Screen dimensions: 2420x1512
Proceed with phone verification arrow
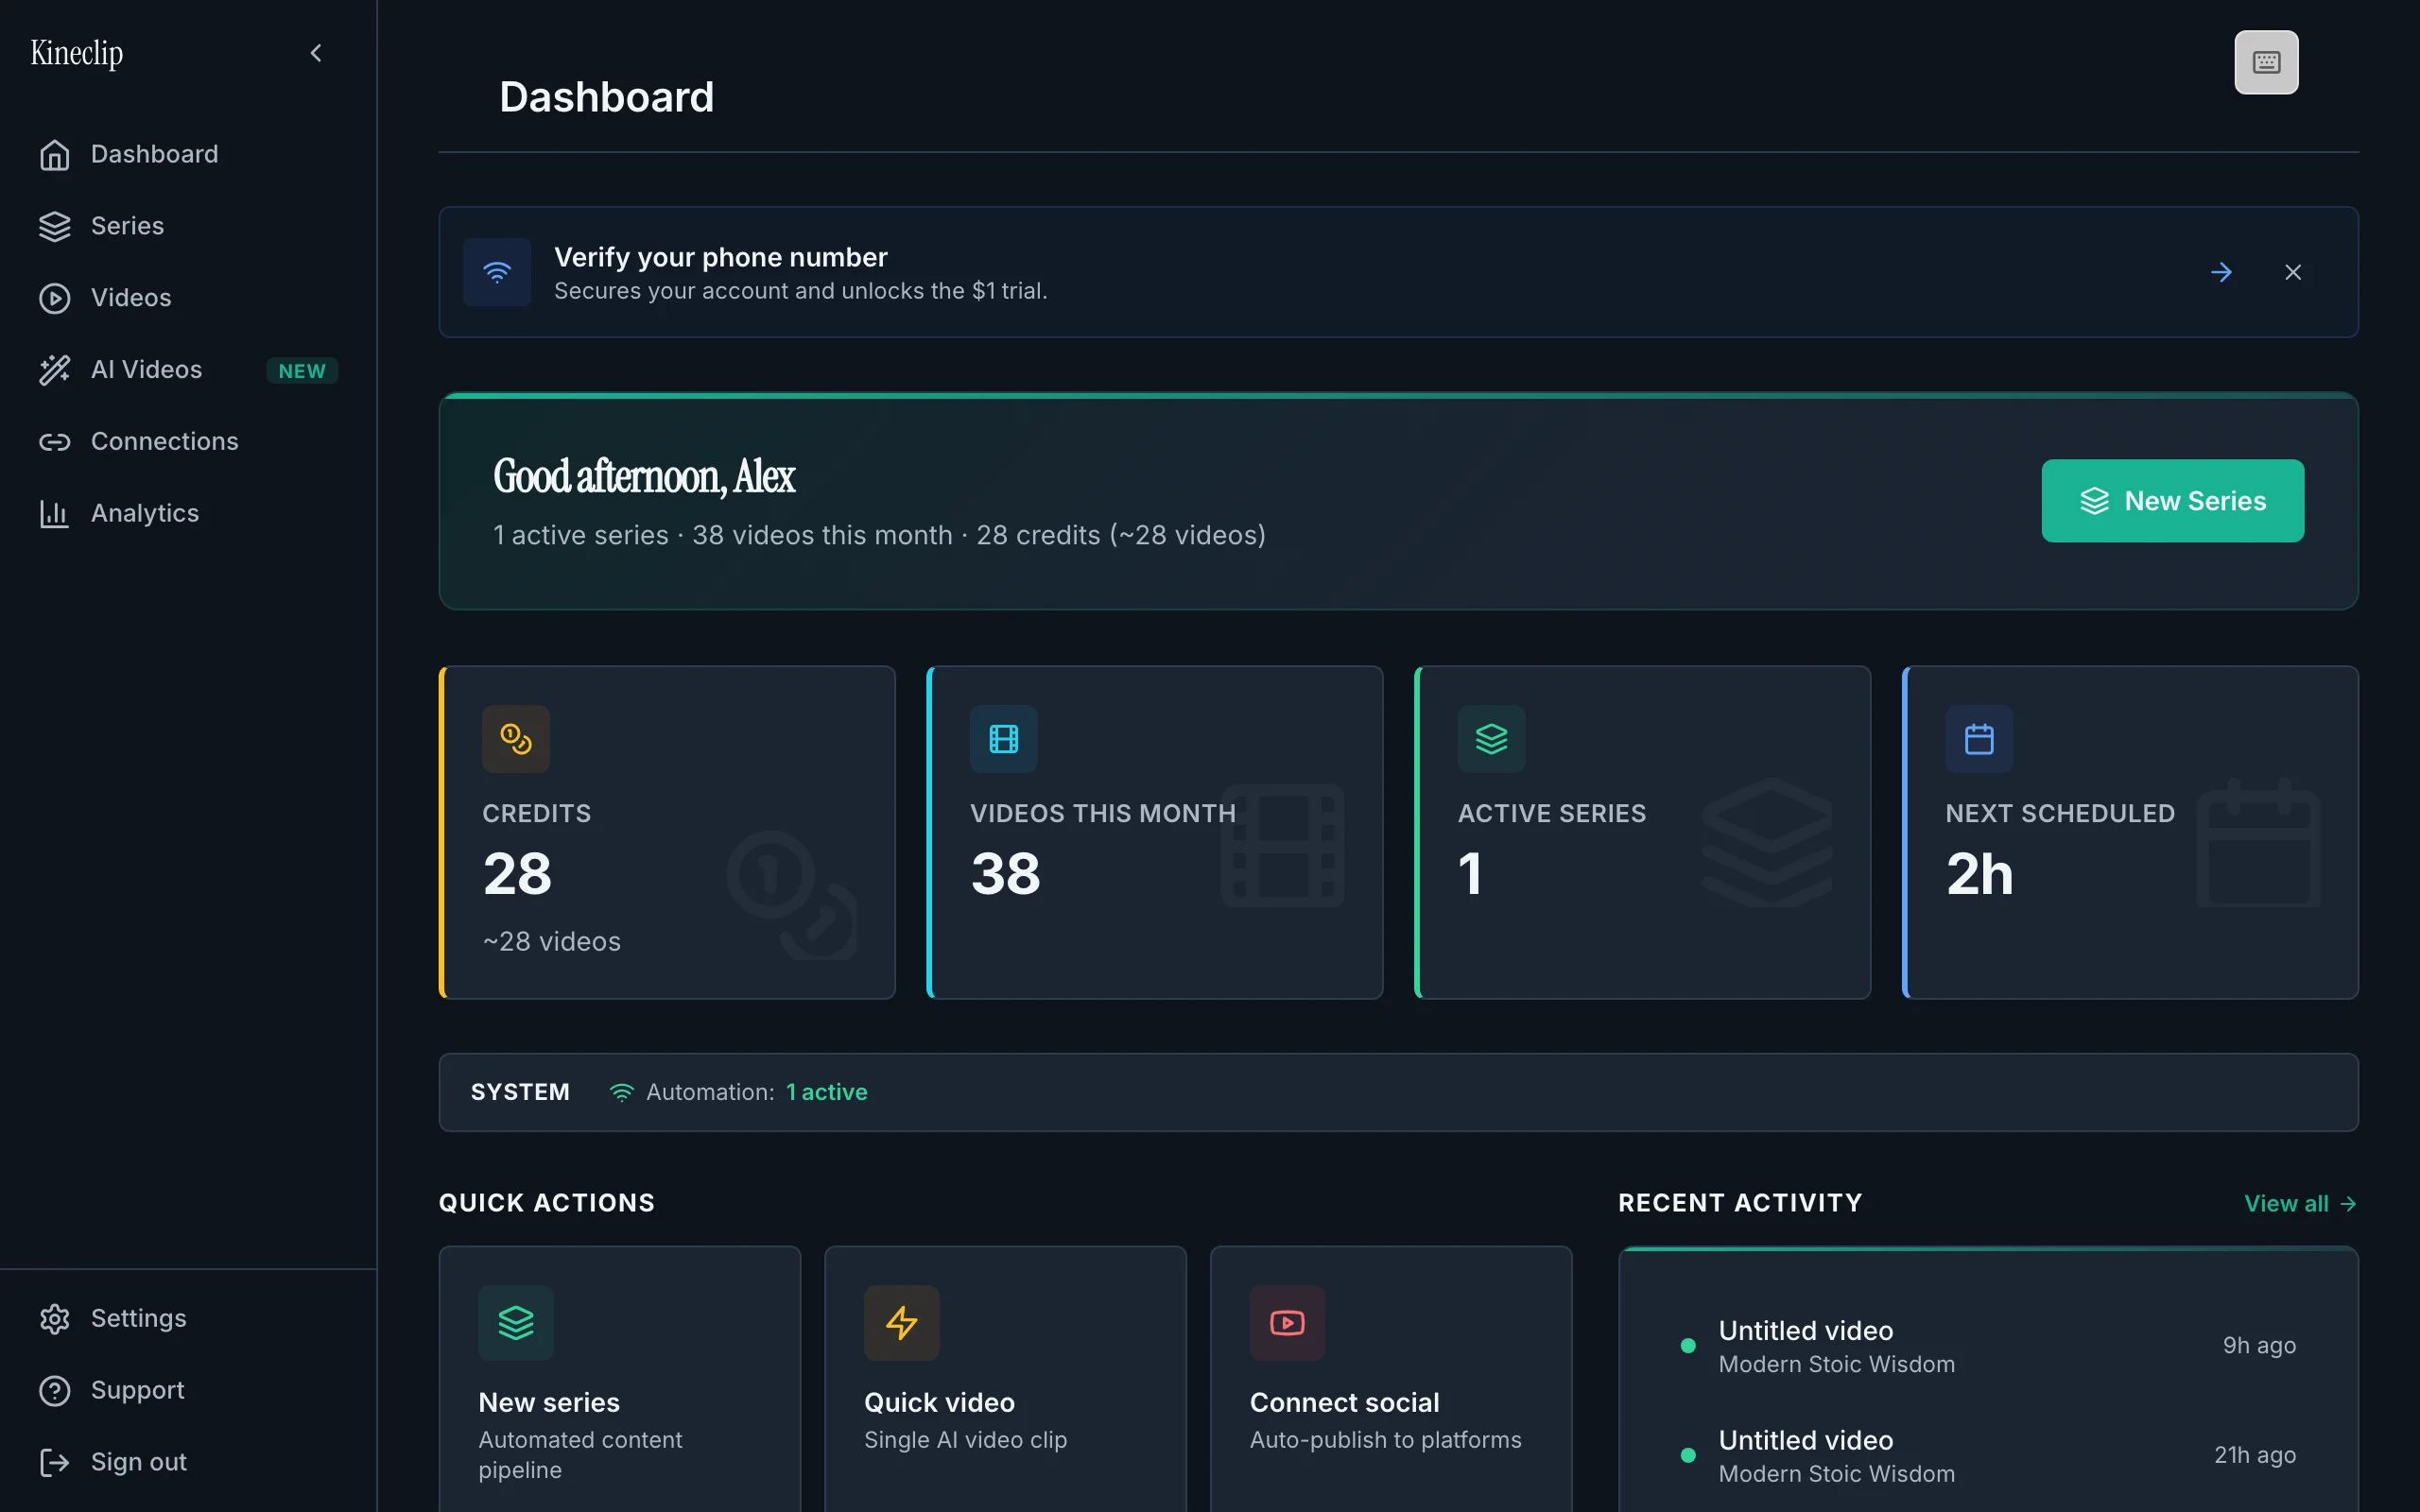point(2221,272)
